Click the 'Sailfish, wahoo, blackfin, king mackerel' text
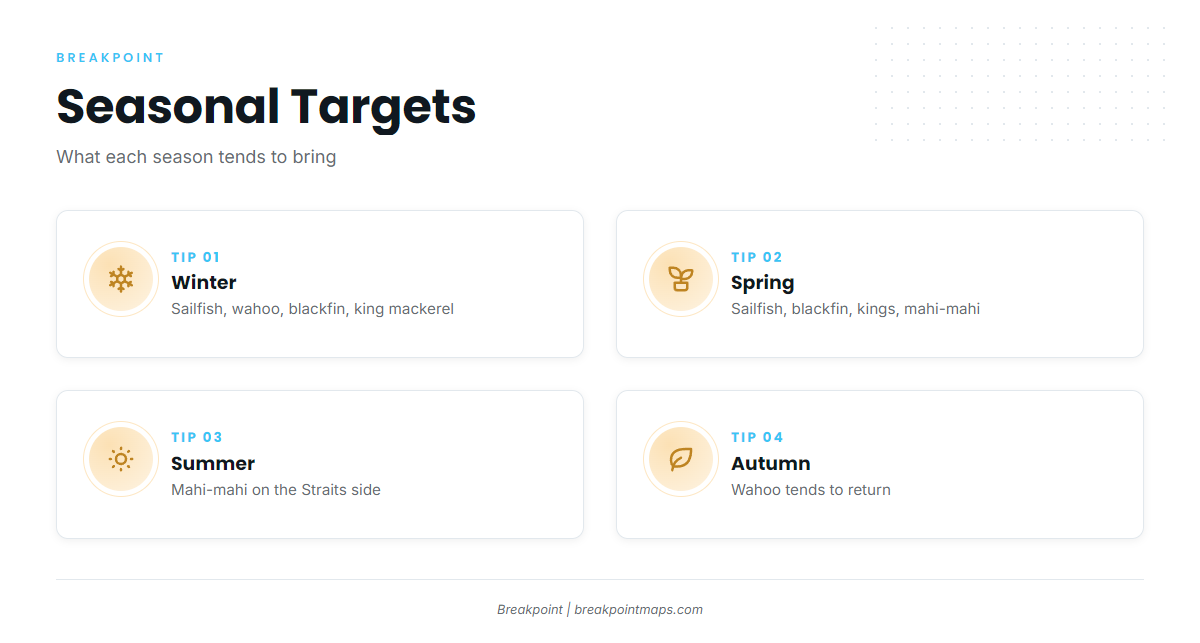1200x643 pixels. tap(312, 309)
